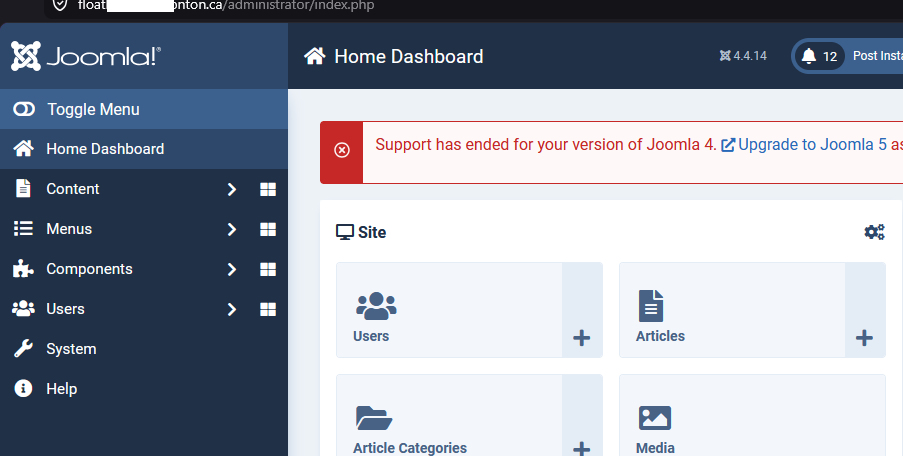
Task: Open the Components dashboard grid icon
Action: [x=268, y=269]
